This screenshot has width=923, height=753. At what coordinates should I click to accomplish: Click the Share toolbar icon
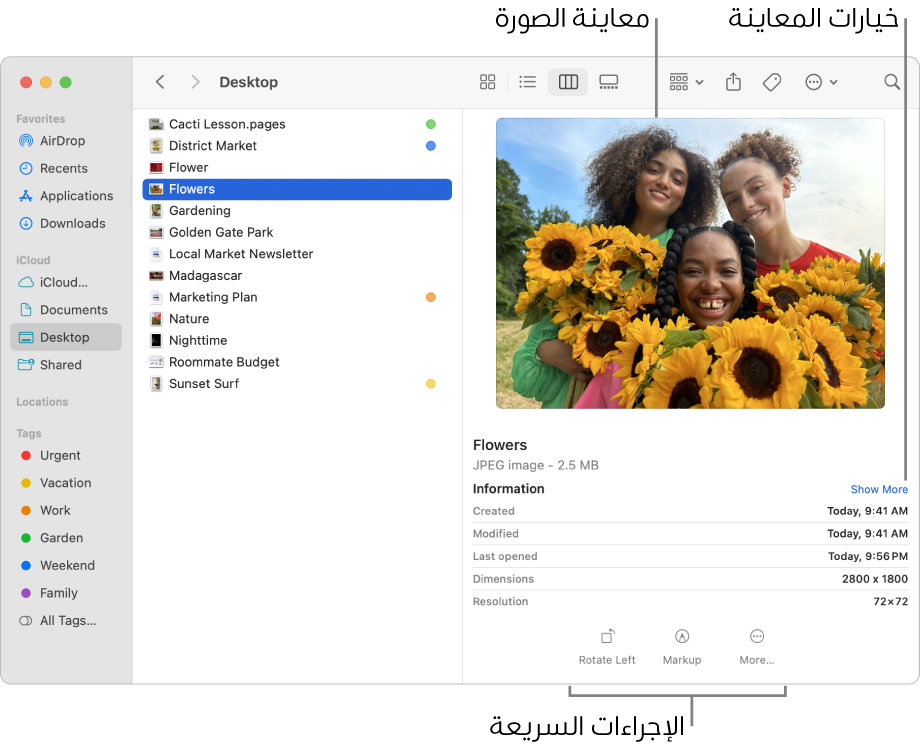pos(733,82)
